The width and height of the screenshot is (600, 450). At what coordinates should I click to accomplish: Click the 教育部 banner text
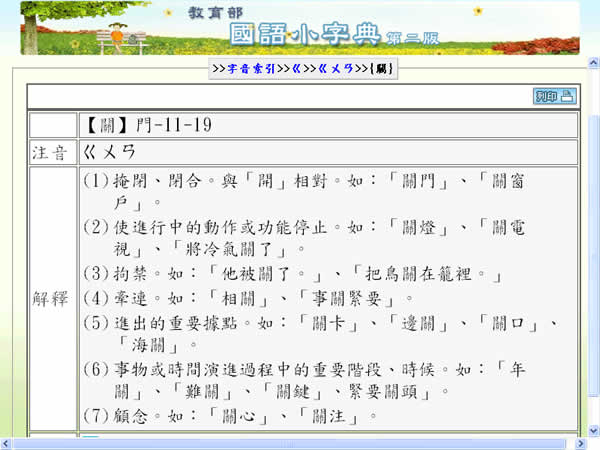[215, 13]
